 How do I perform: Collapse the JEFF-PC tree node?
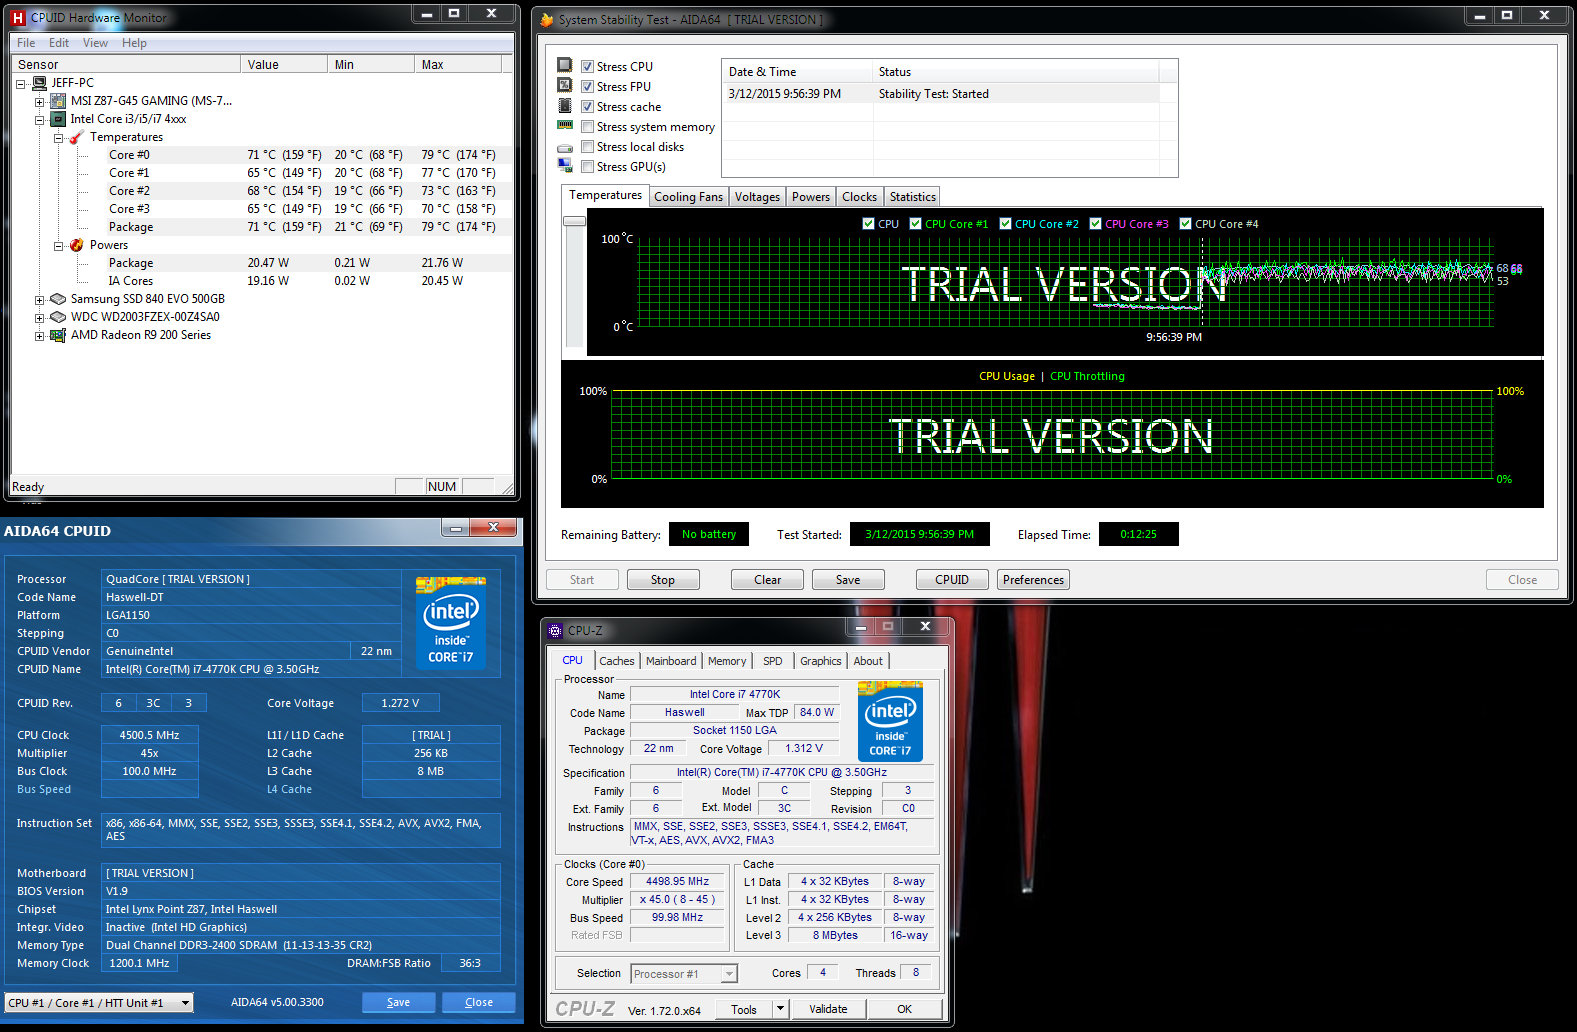pyautogui.click(x=21, y=84)
